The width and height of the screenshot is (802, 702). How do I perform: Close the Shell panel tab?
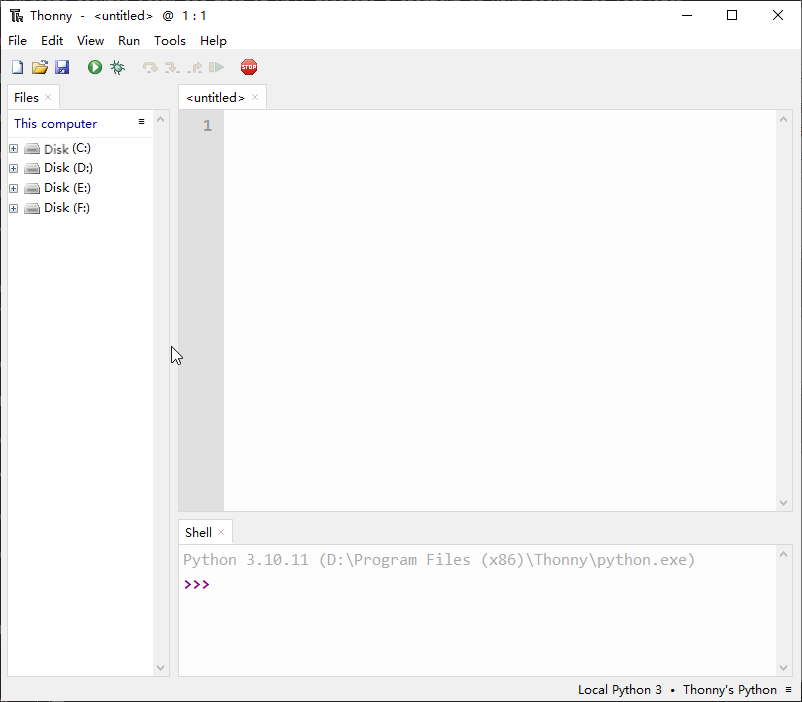point(221,532)
